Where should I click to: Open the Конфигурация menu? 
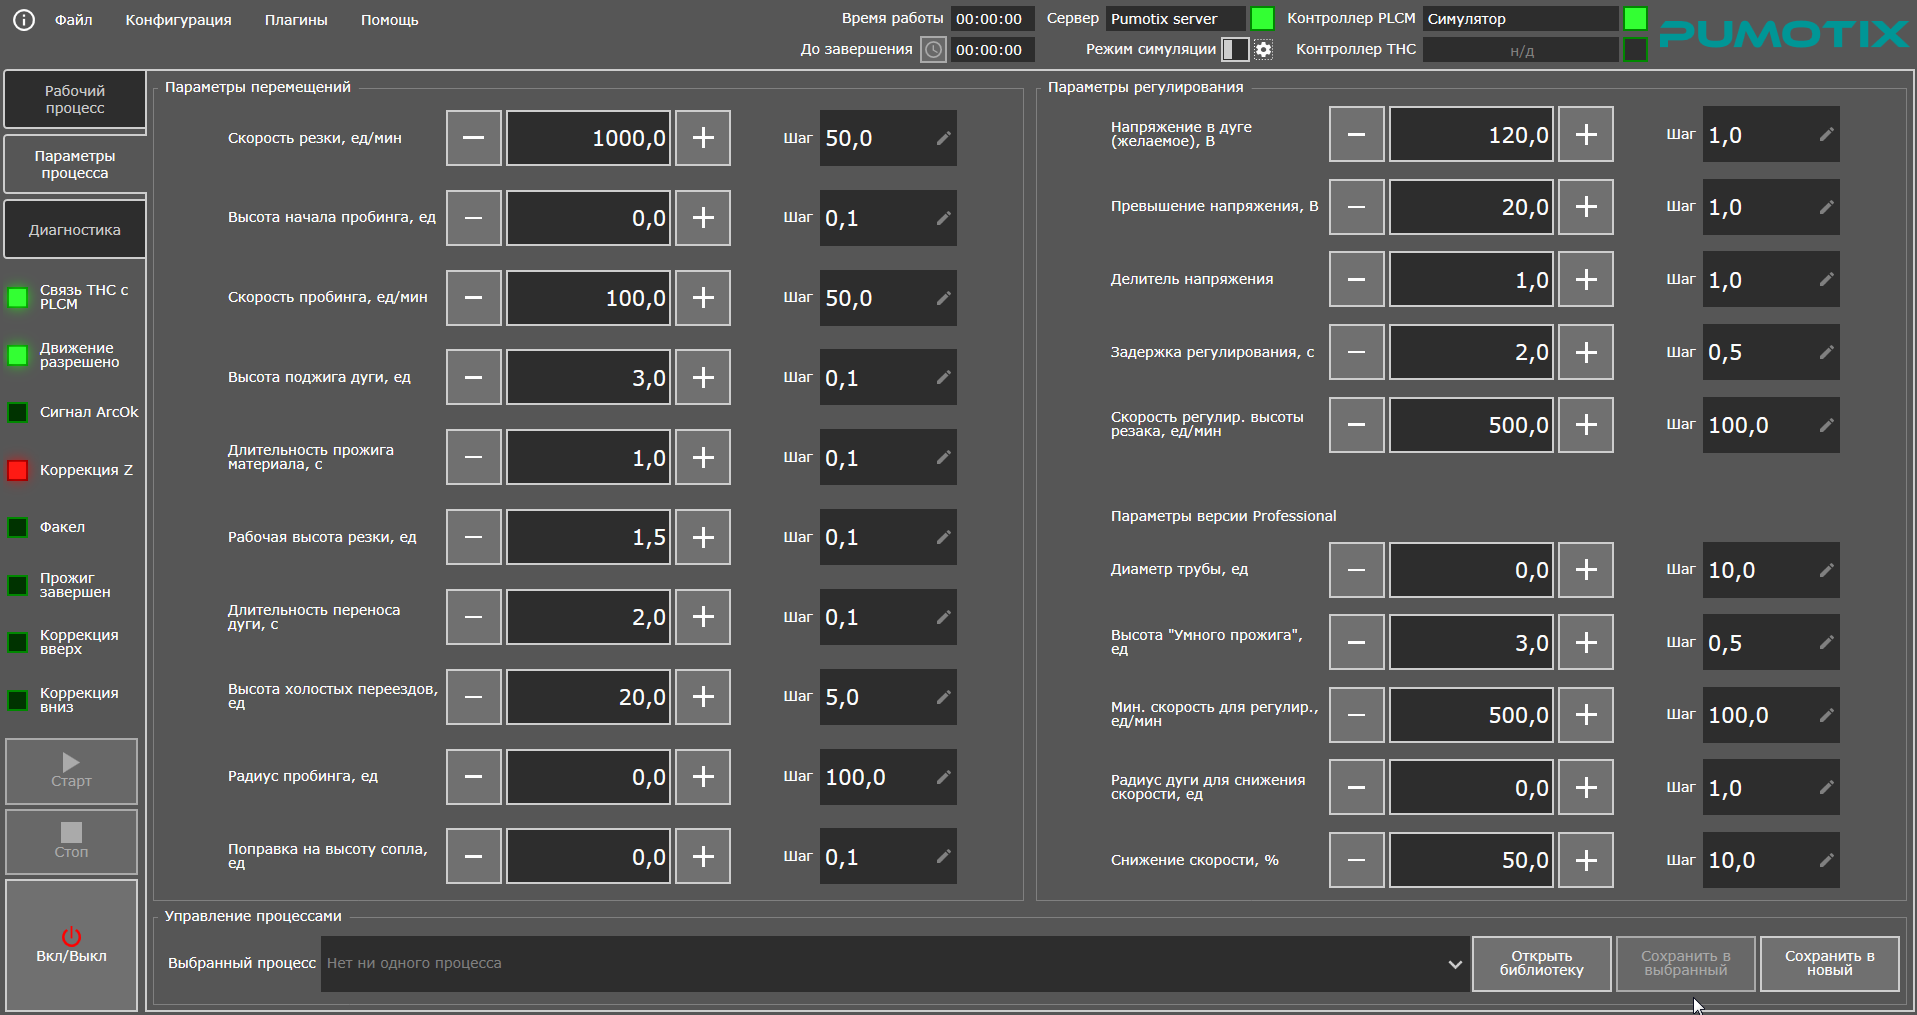coord(178,20)
